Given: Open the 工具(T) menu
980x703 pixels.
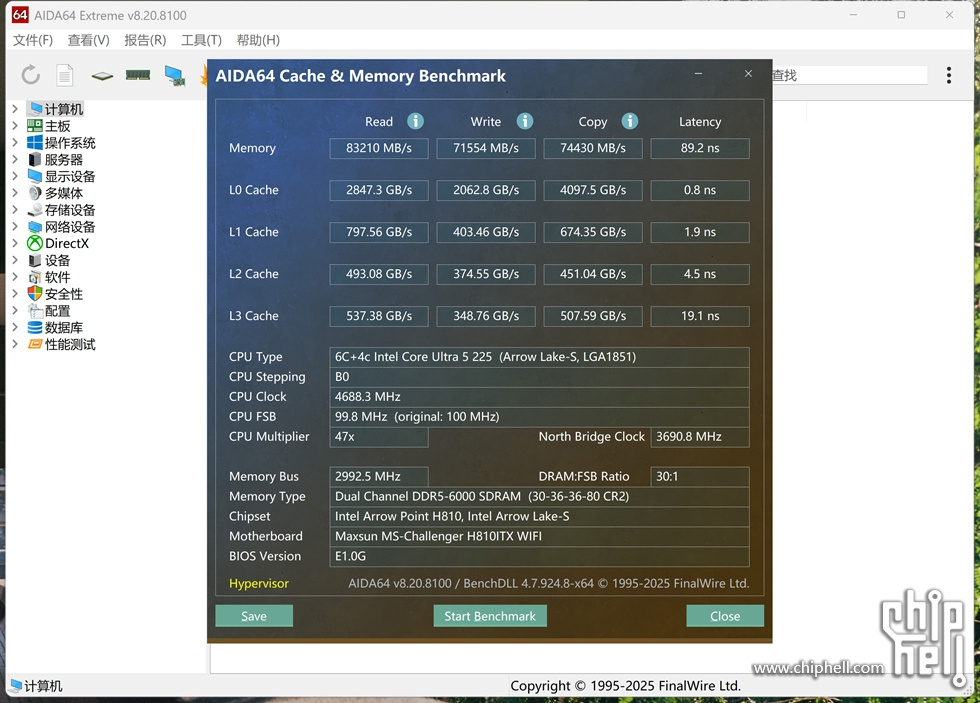Looking at the screenshot, I should coord(201,40).
